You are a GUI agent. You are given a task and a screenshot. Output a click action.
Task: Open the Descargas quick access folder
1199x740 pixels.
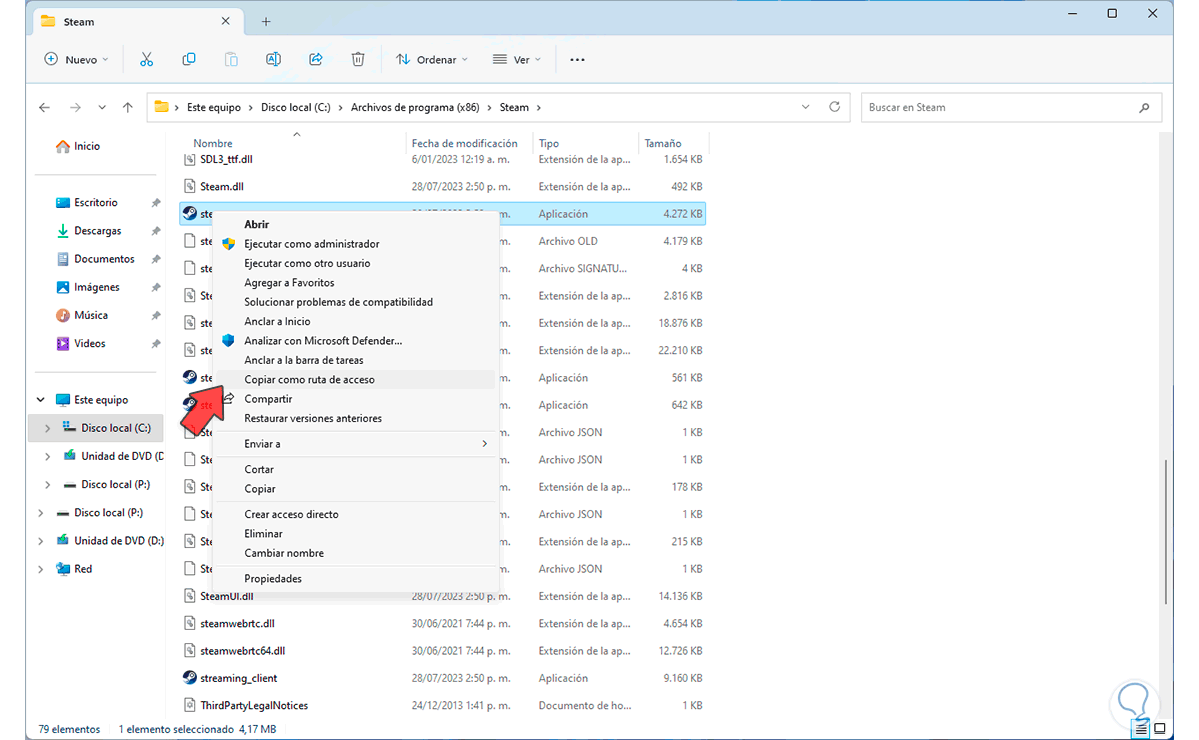(97, 231)
